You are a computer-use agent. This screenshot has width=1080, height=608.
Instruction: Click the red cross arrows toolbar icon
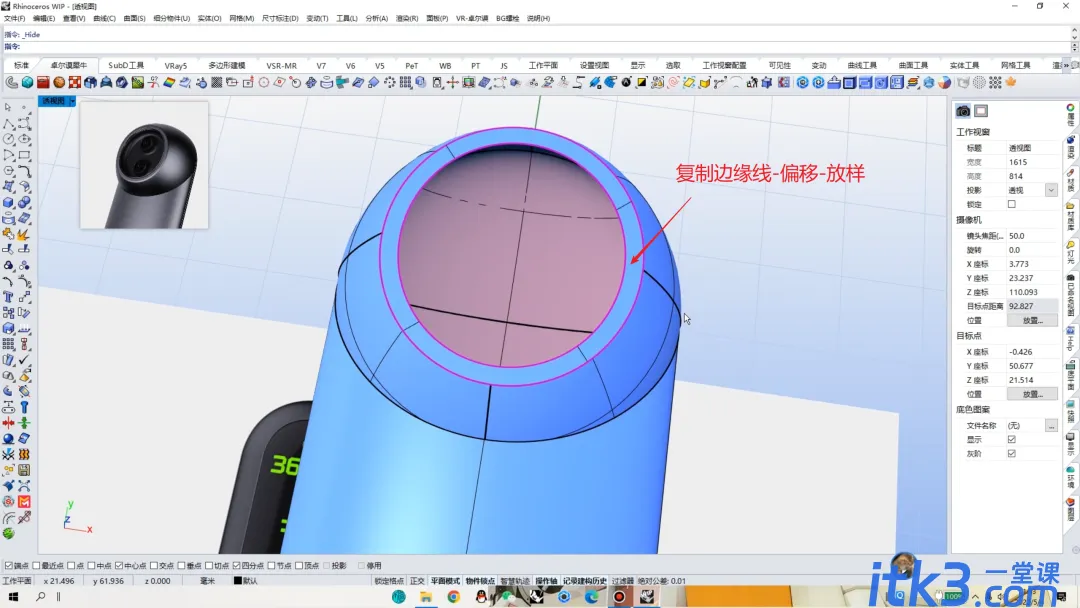coord(453,83)
